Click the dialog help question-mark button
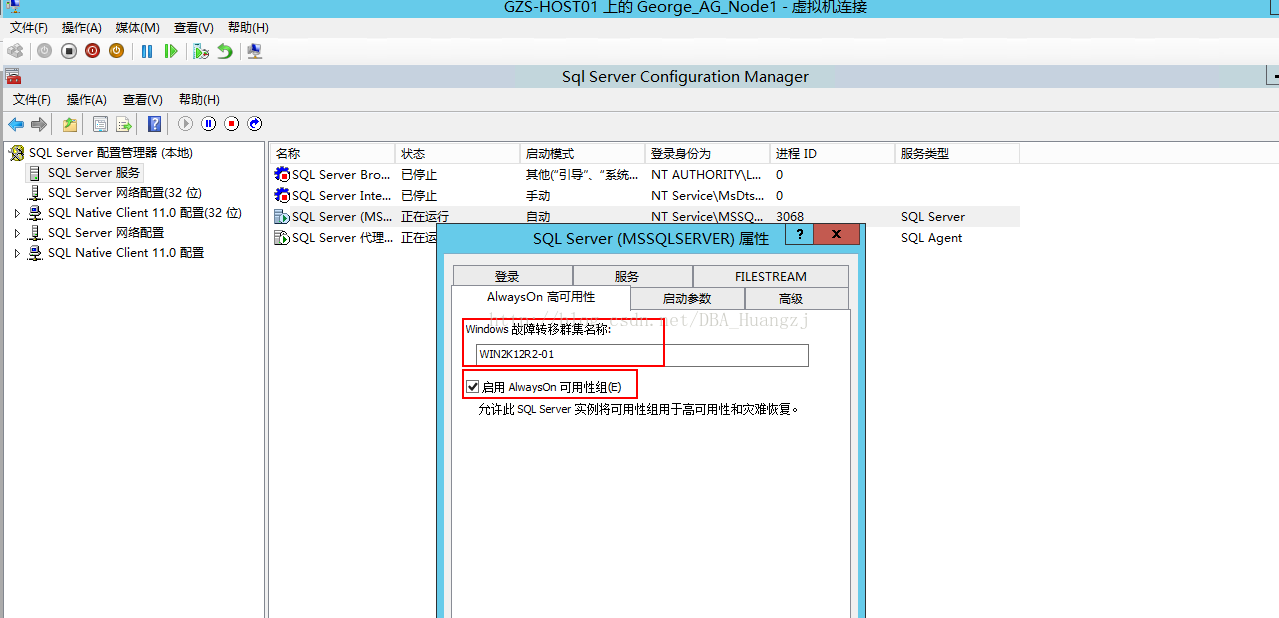 pos(799,234)
